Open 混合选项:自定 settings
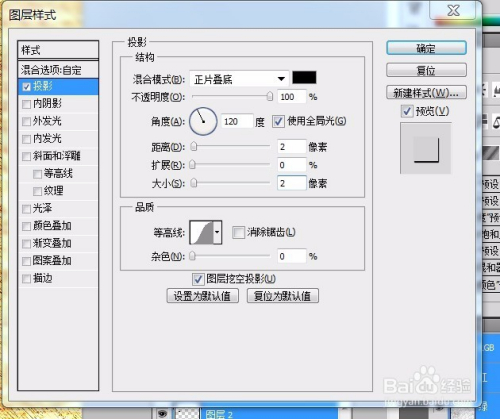500x419 pixels. tap(58, 70)
